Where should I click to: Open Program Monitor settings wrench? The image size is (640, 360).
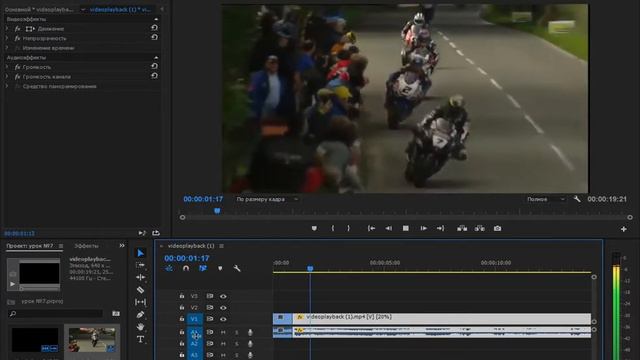click(x=577, y=199)
